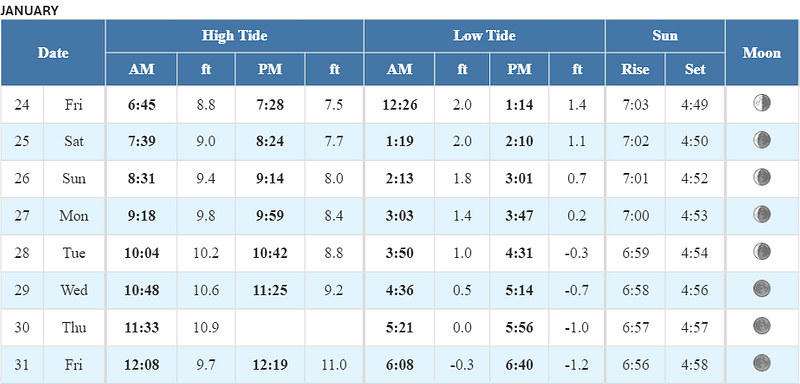Select the 6:45 high tide time on Friday 24
This screenshot has width=800, height=384.
click(141, 105)
